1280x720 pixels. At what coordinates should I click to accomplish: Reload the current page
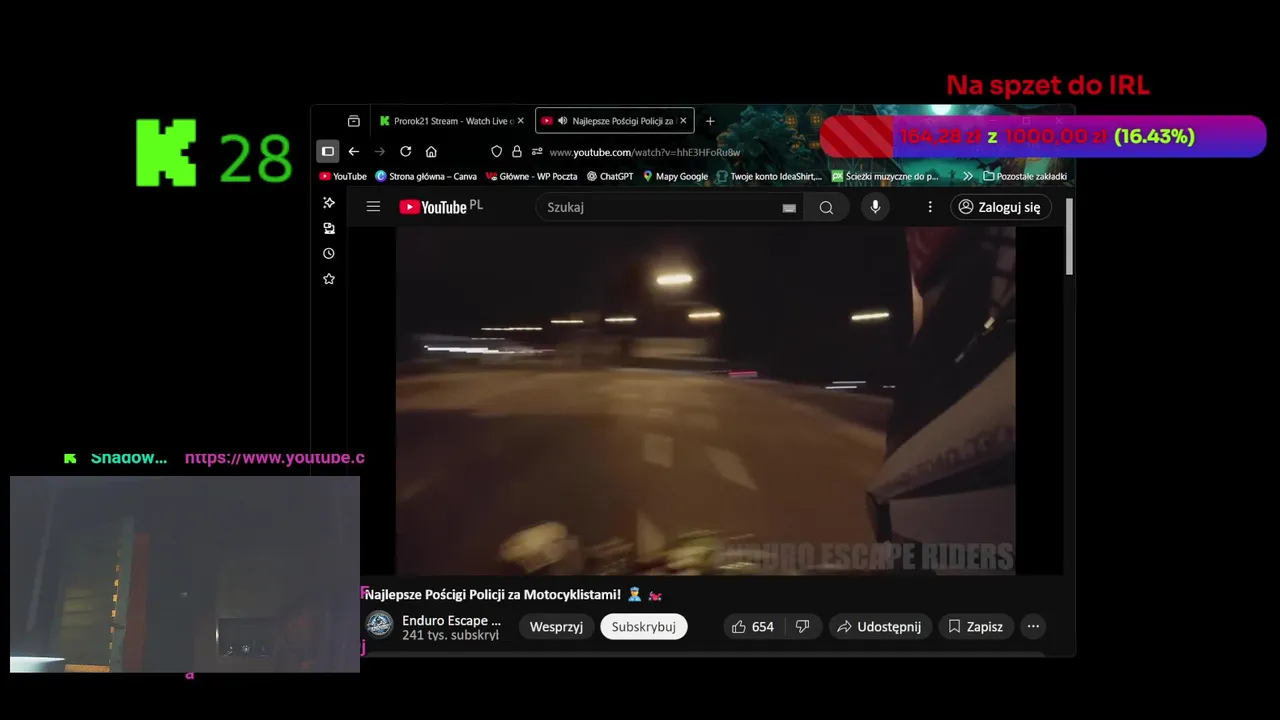coord(405,151)
